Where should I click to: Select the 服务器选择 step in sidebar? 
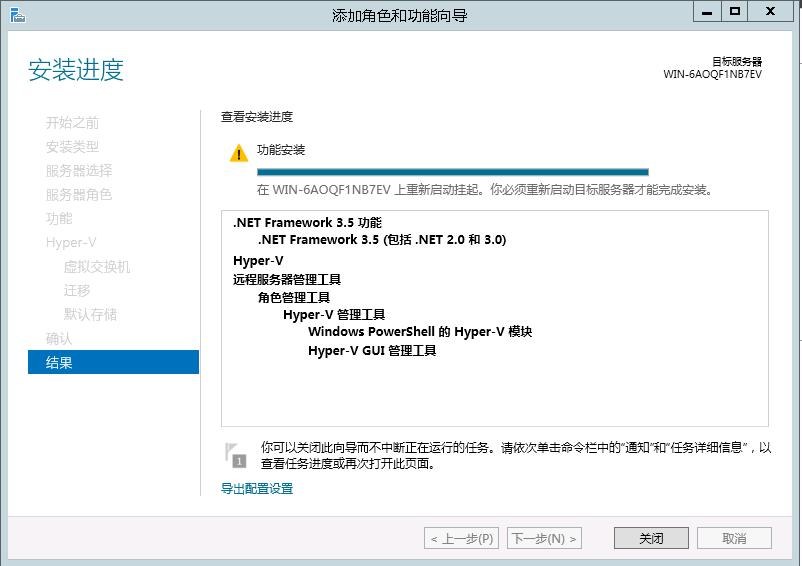pyautogui.click(x=79, y=171)
